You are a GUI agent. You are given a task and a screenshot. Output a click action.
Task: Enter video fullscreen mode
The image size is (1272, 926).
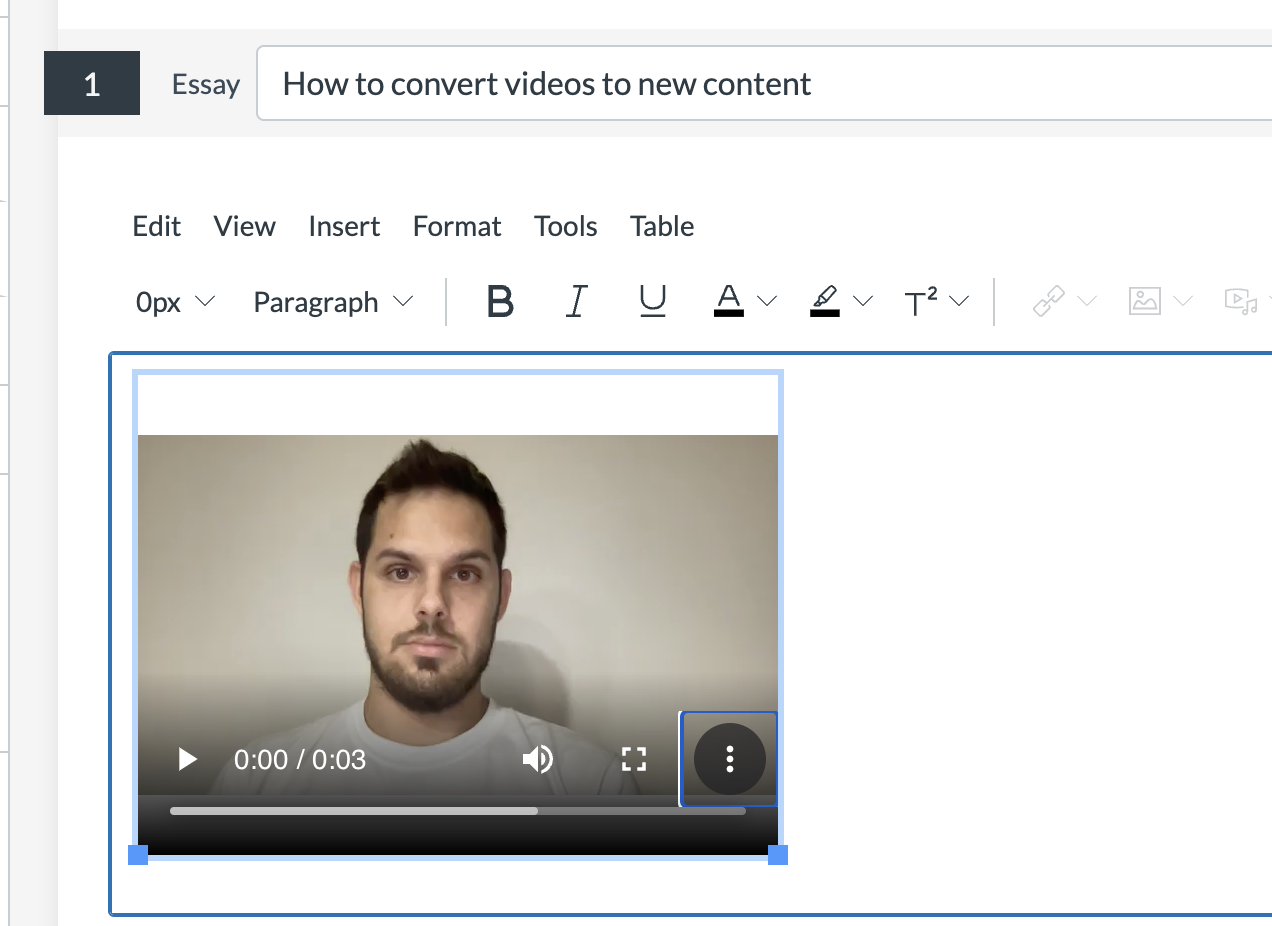pos(634,760)
